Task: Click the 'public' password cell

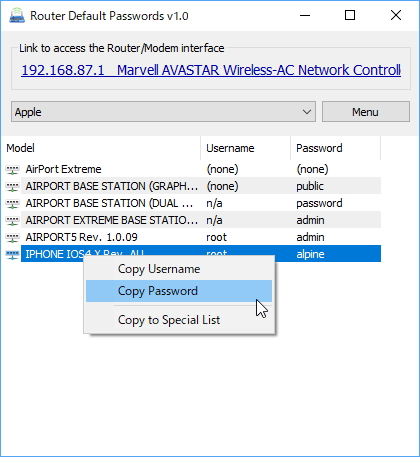Action: tap(310, 186)
